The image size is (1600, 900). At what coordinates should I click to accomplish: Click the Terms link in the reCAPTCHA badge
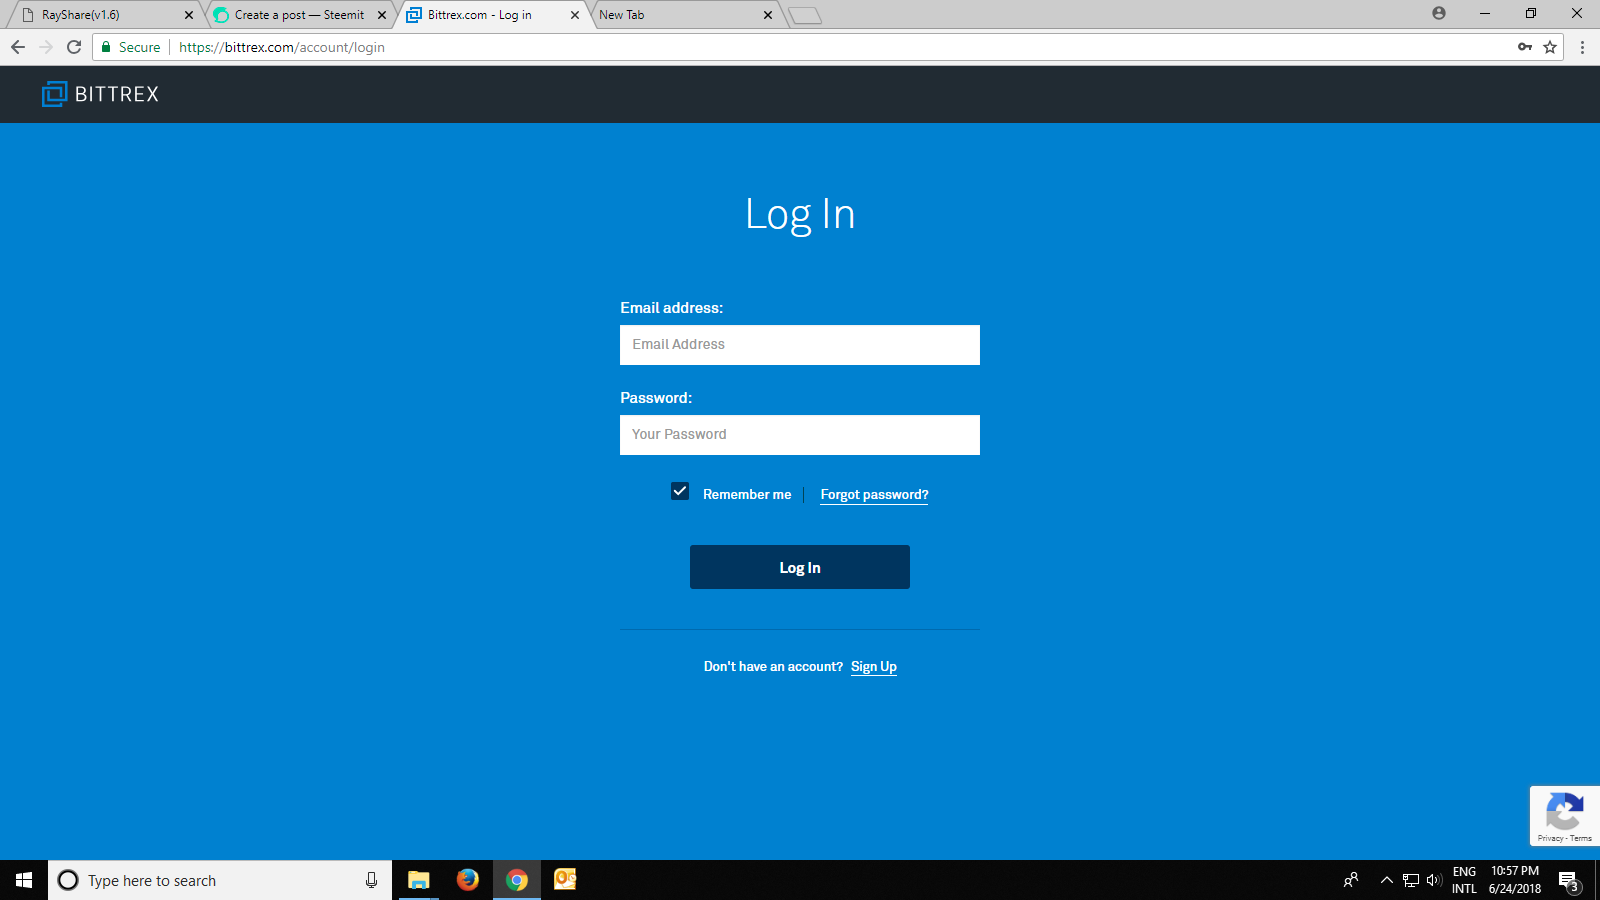click(1581, 838)
